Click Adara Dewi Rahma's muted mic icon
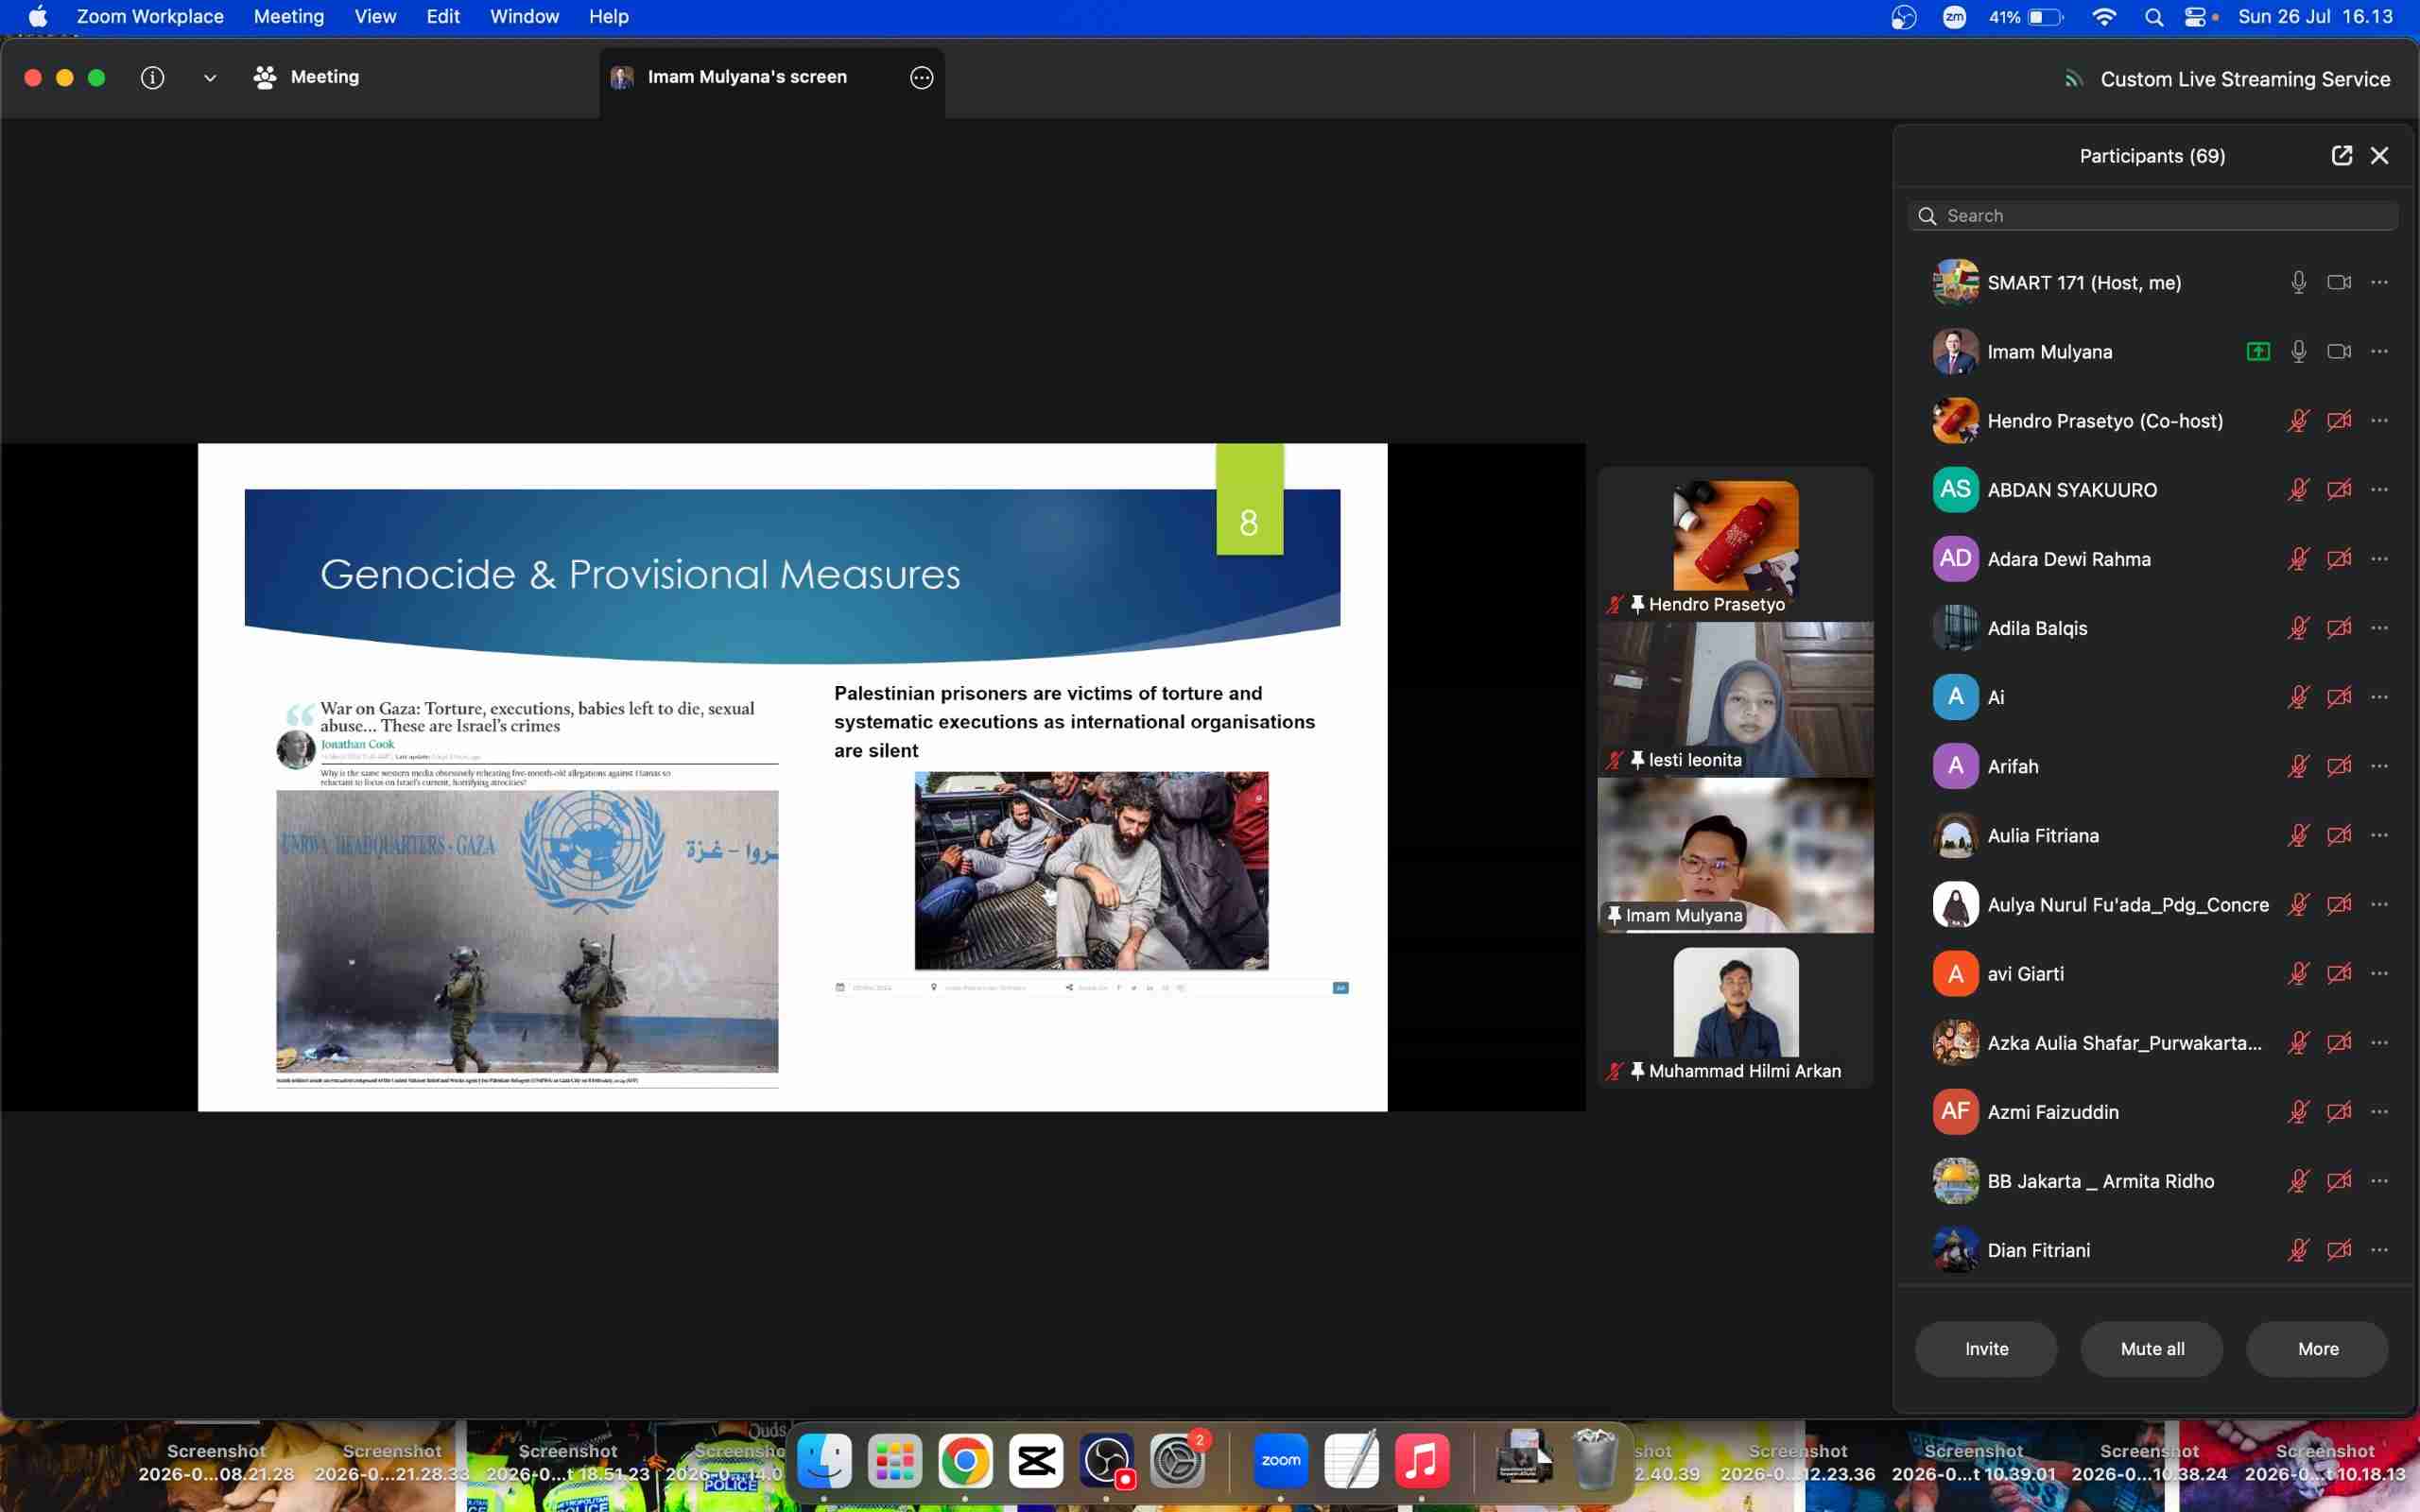Screen dimensions: 2420x1512 (2298, 558)
